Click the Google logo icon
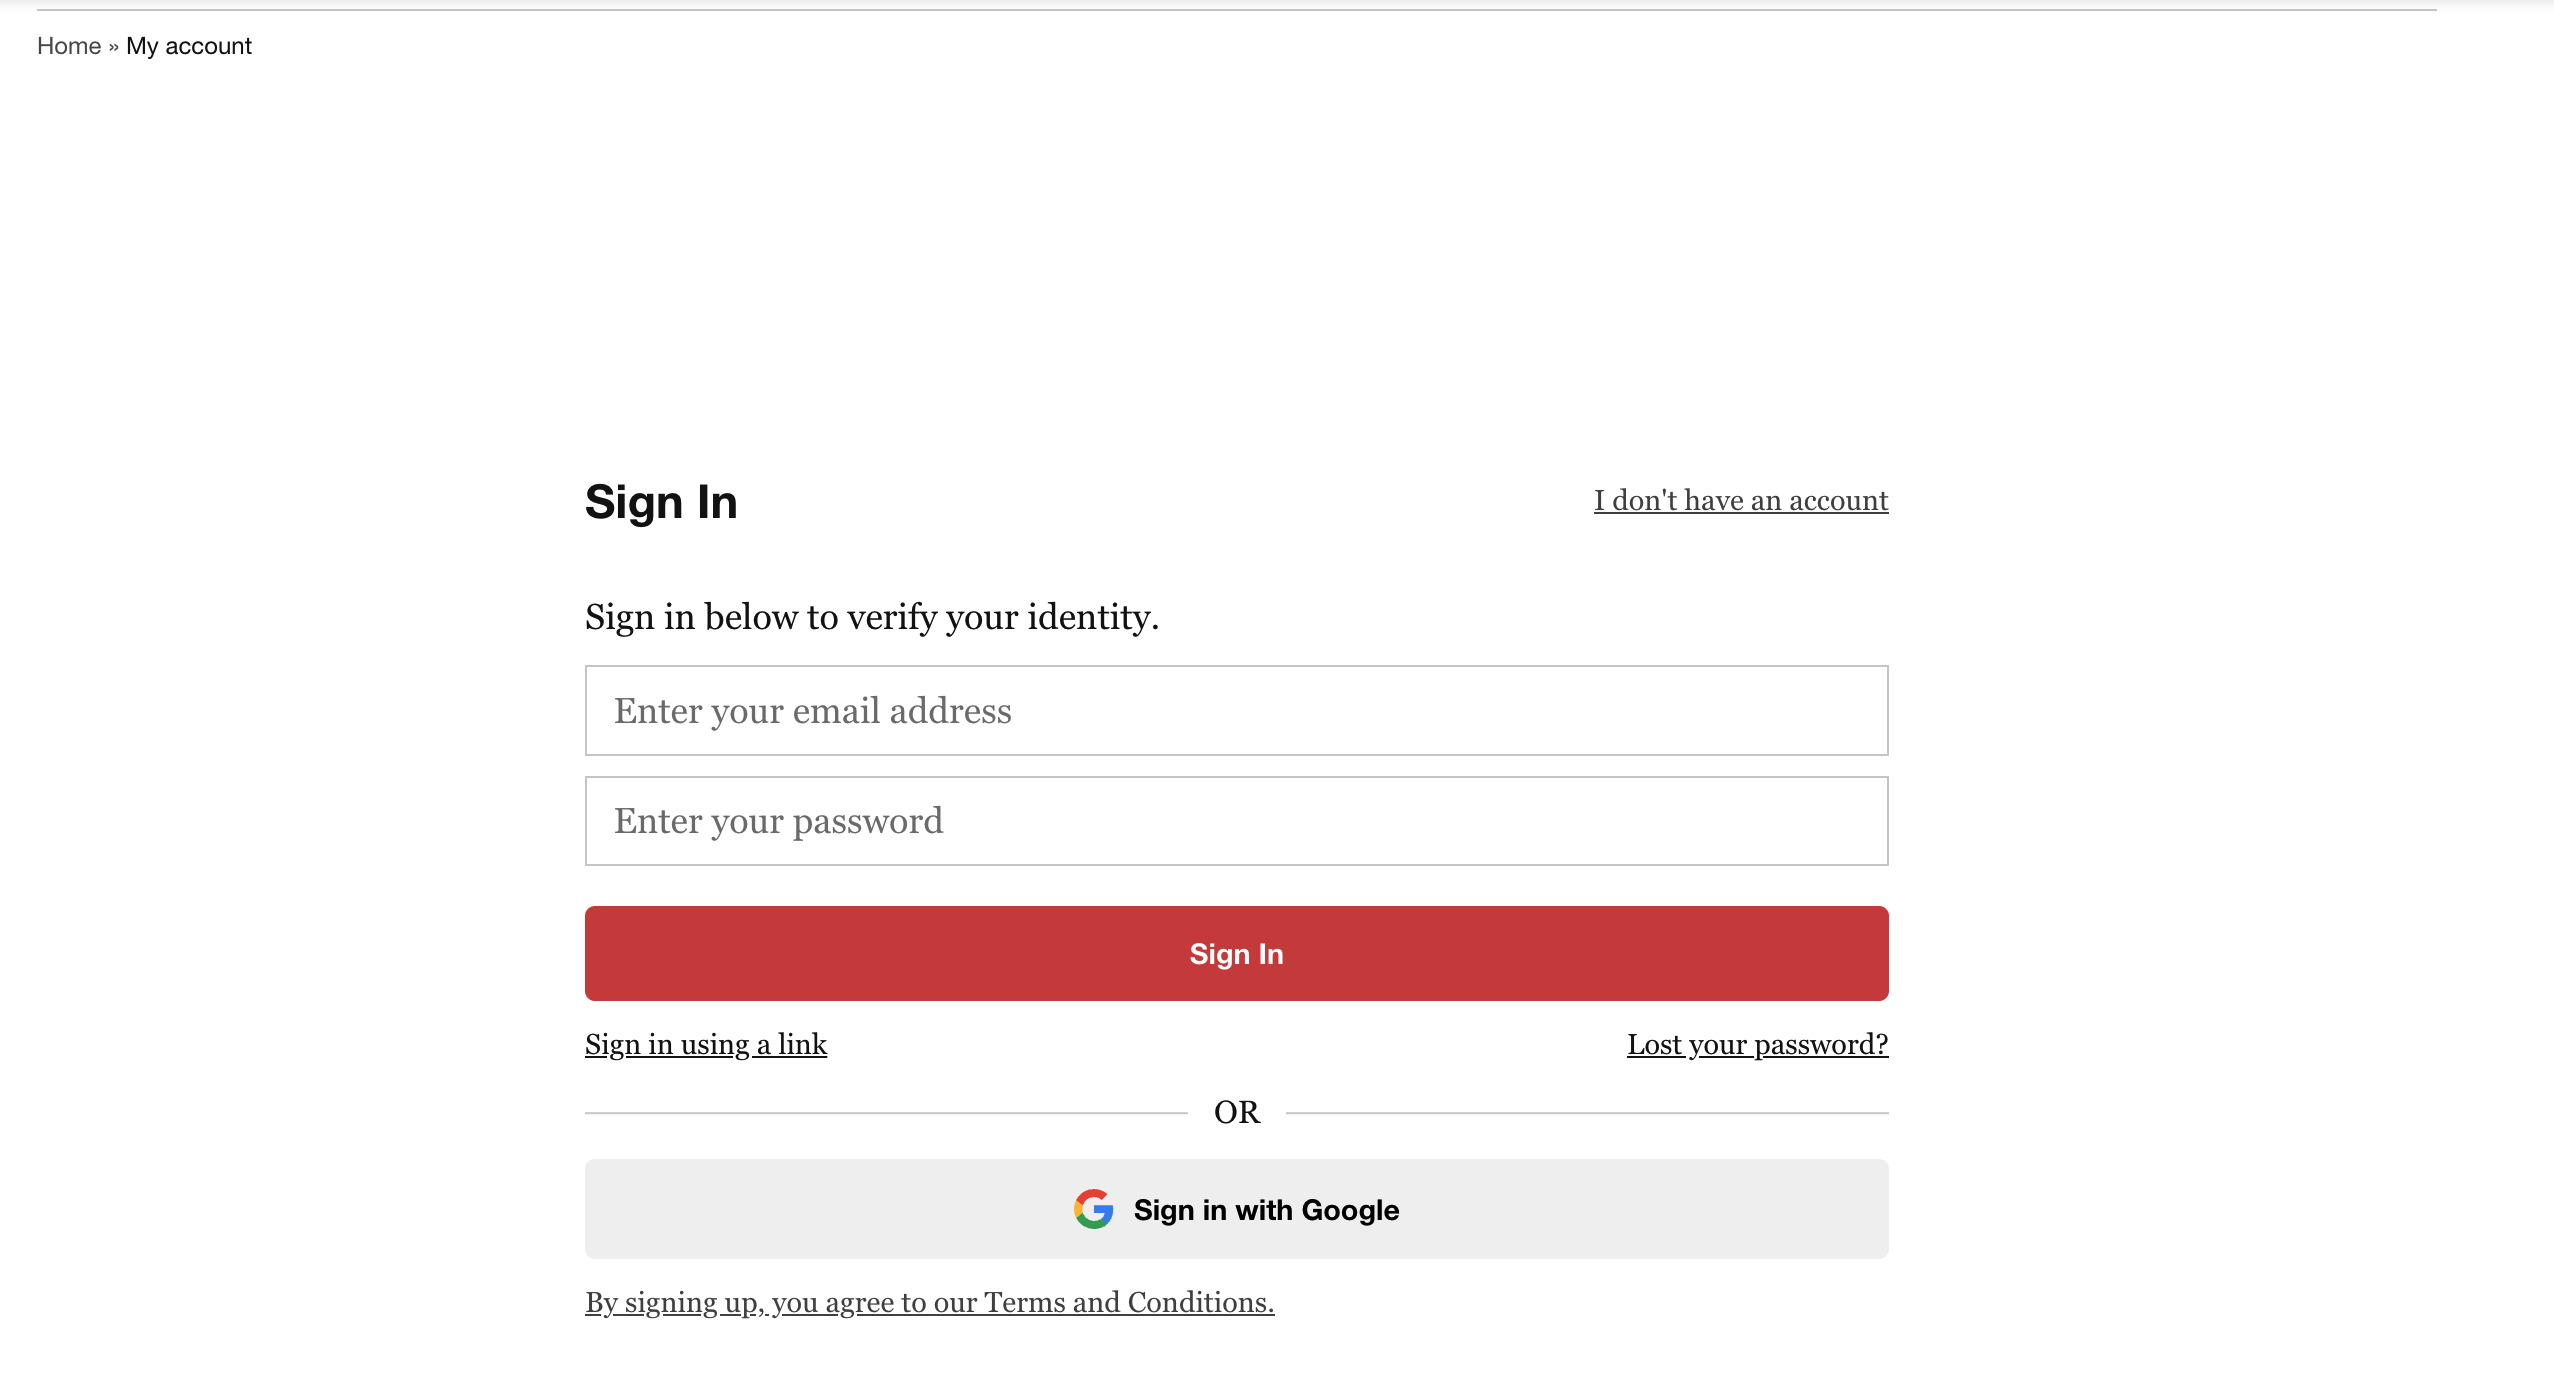Screen dimensions: 2554x1392 pyautogui.click(x=1093, y=1209)
